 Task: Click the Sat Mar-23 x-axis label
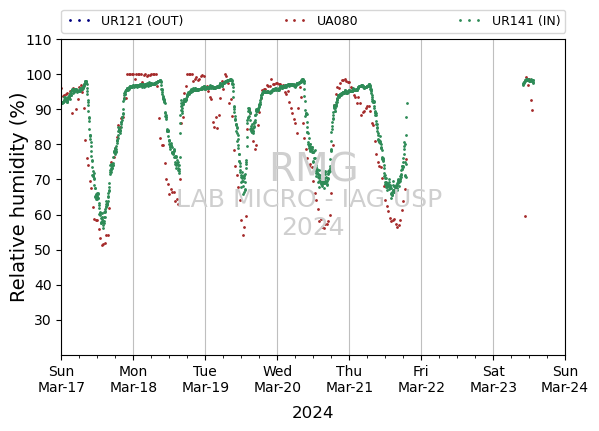(493, 379)
